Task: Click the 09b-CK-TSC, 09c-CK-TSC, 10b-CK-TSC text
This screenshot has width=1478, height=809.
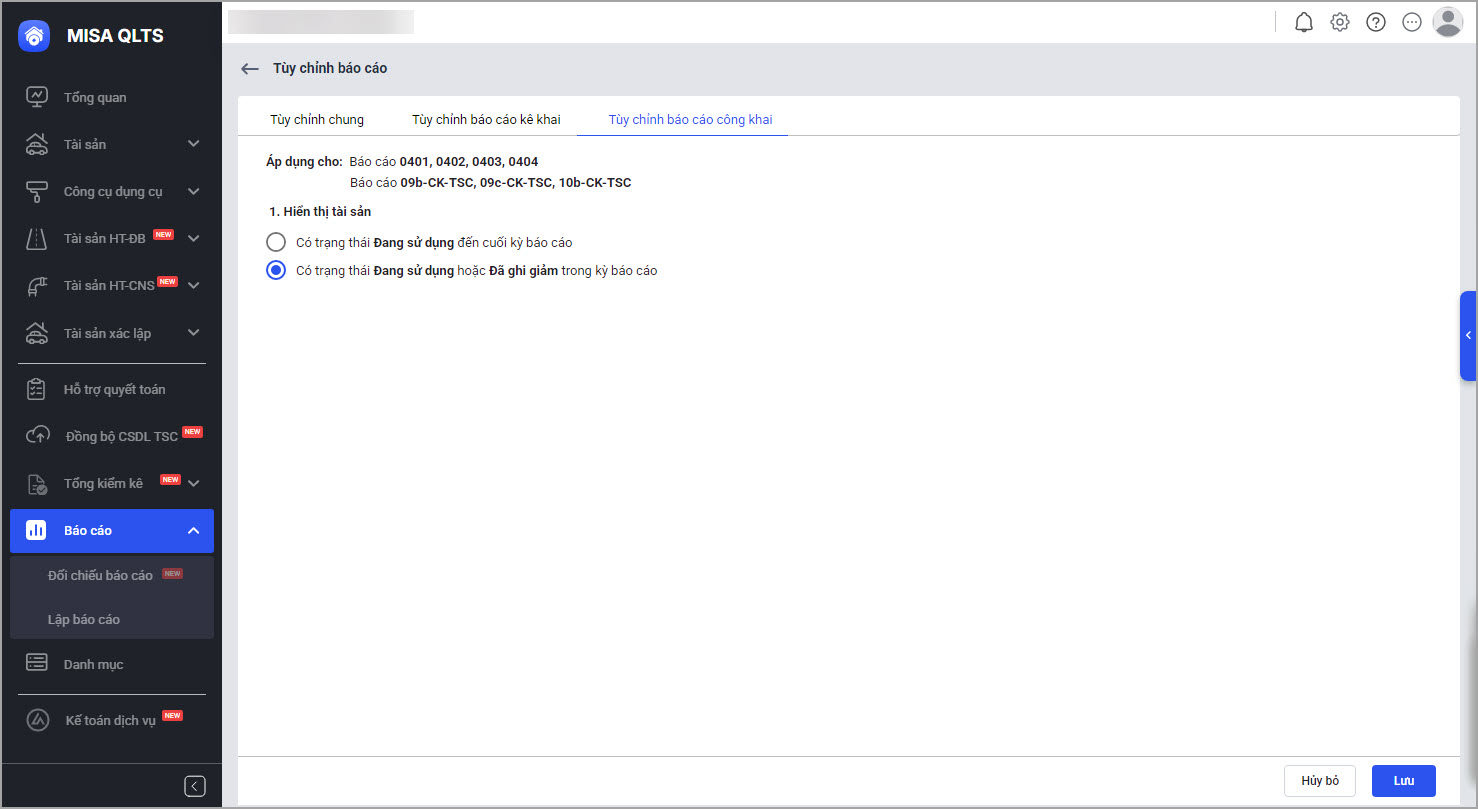Action: click(x=516, y=183)
